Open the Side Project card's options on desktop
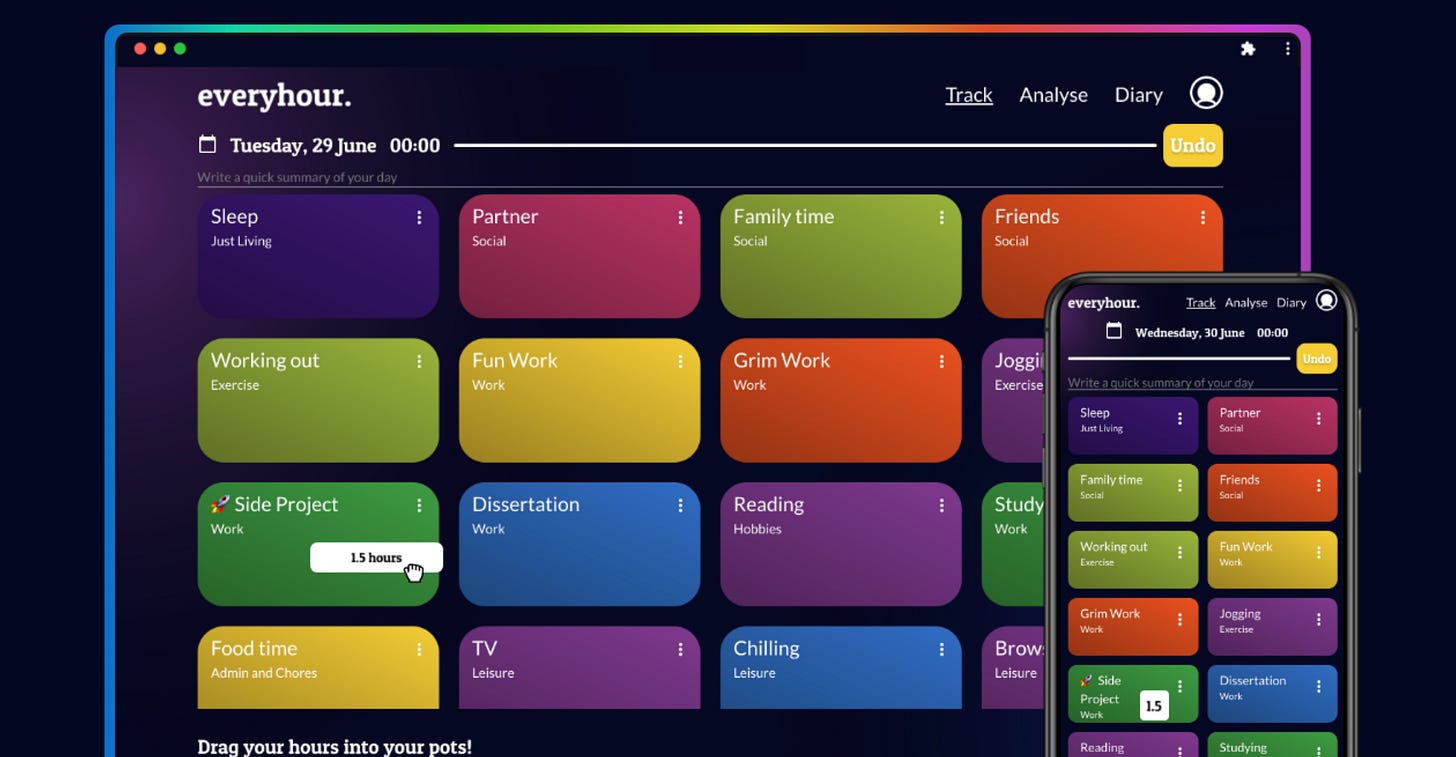 [419, 505]
